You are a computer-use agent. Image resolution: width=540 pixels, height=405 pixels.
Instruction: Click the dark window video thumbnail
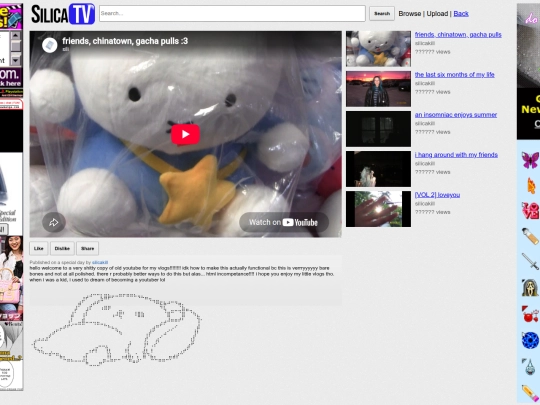[378, 129]
